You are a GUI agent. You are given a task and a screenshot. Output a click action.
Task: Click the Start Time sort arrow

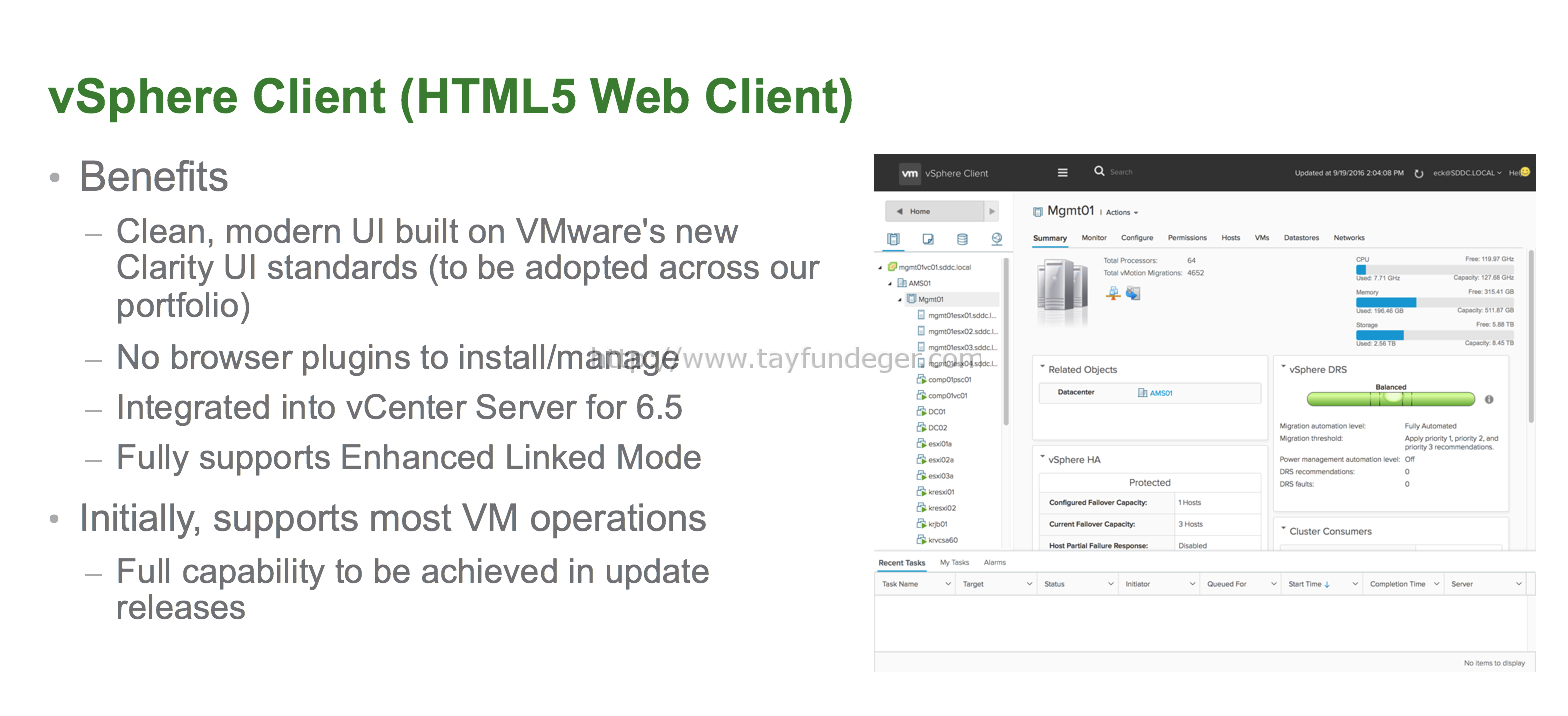1327,584
